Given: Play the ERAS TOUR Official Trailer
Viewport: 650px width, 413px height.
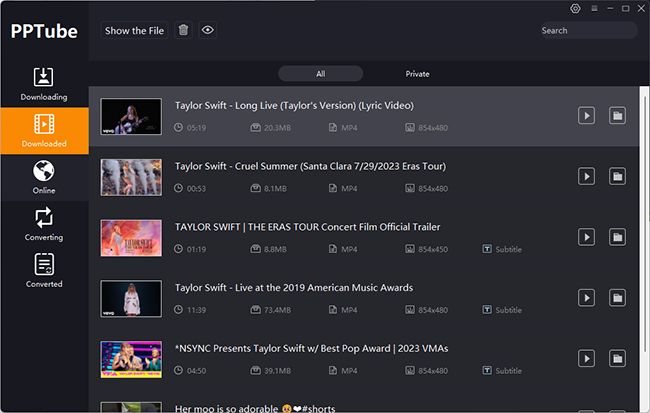Looking at the screenshot, I should coord(586,237).
